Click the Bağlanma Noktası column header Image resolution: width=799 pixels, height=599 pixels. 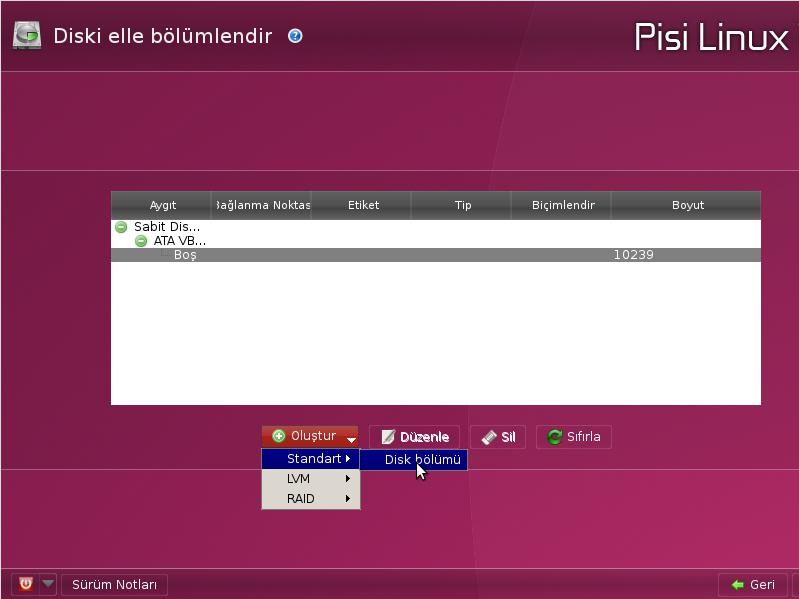point(261,205)
